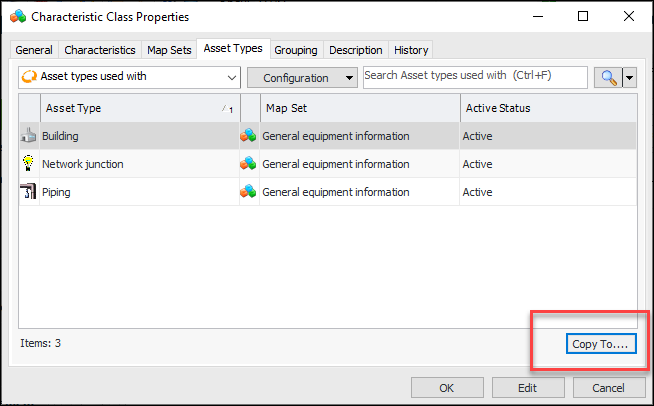
Task: Click the magnifying glass search icon
Action: tap(606, 78)
